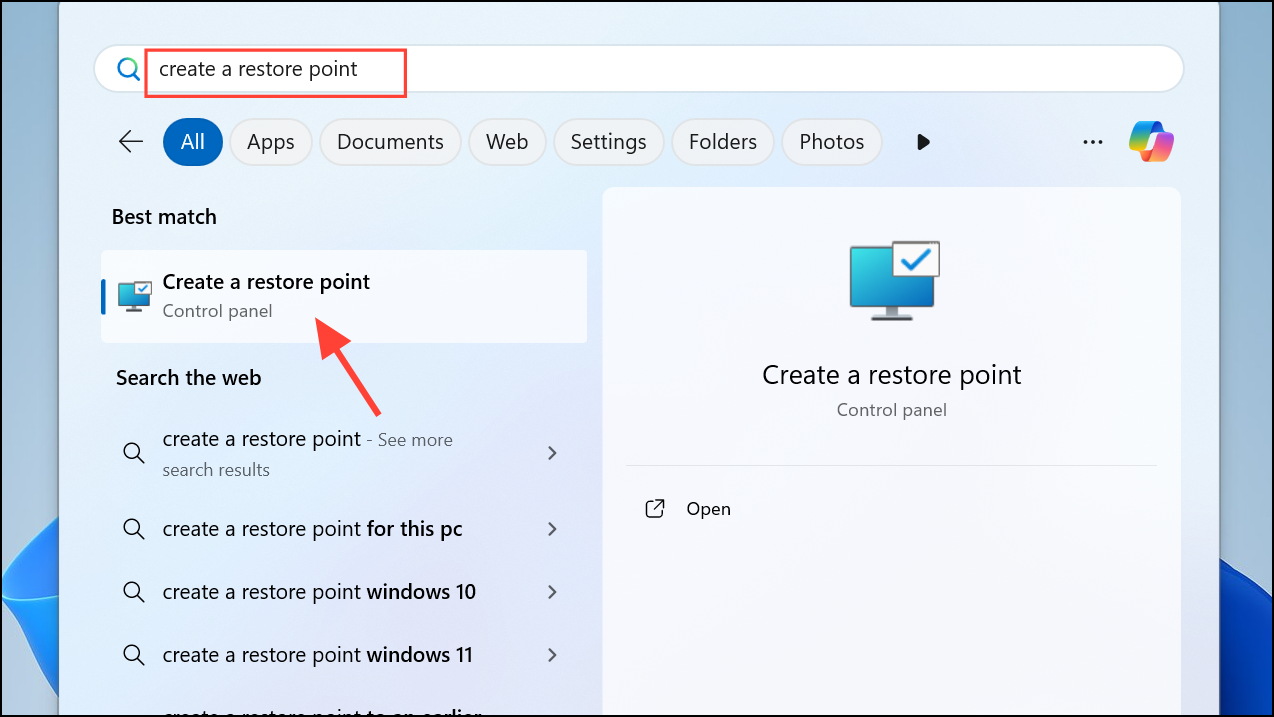This screenshot has height=717, width=1274.
Task: Click the 'Search the web' heading
Action: [188, 378]
